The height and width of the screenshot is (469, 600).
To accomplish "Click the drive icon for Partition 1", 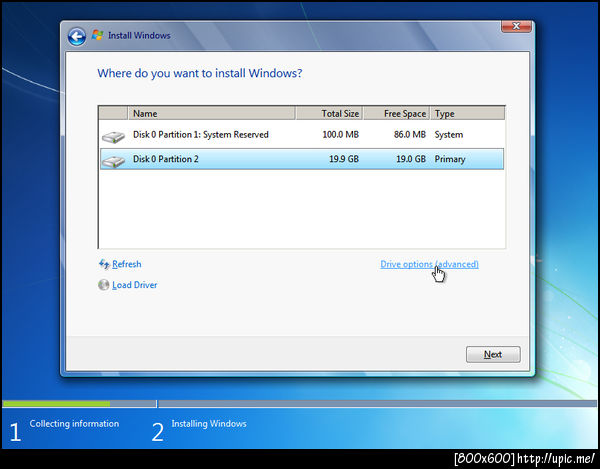I will pos(113,137).
